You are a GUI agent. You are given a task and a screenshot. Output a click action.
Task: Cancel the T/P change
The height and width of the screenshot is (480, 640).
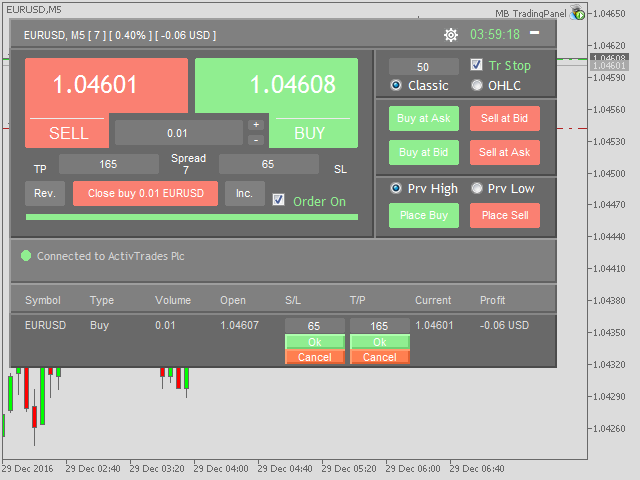coord(380,357)
